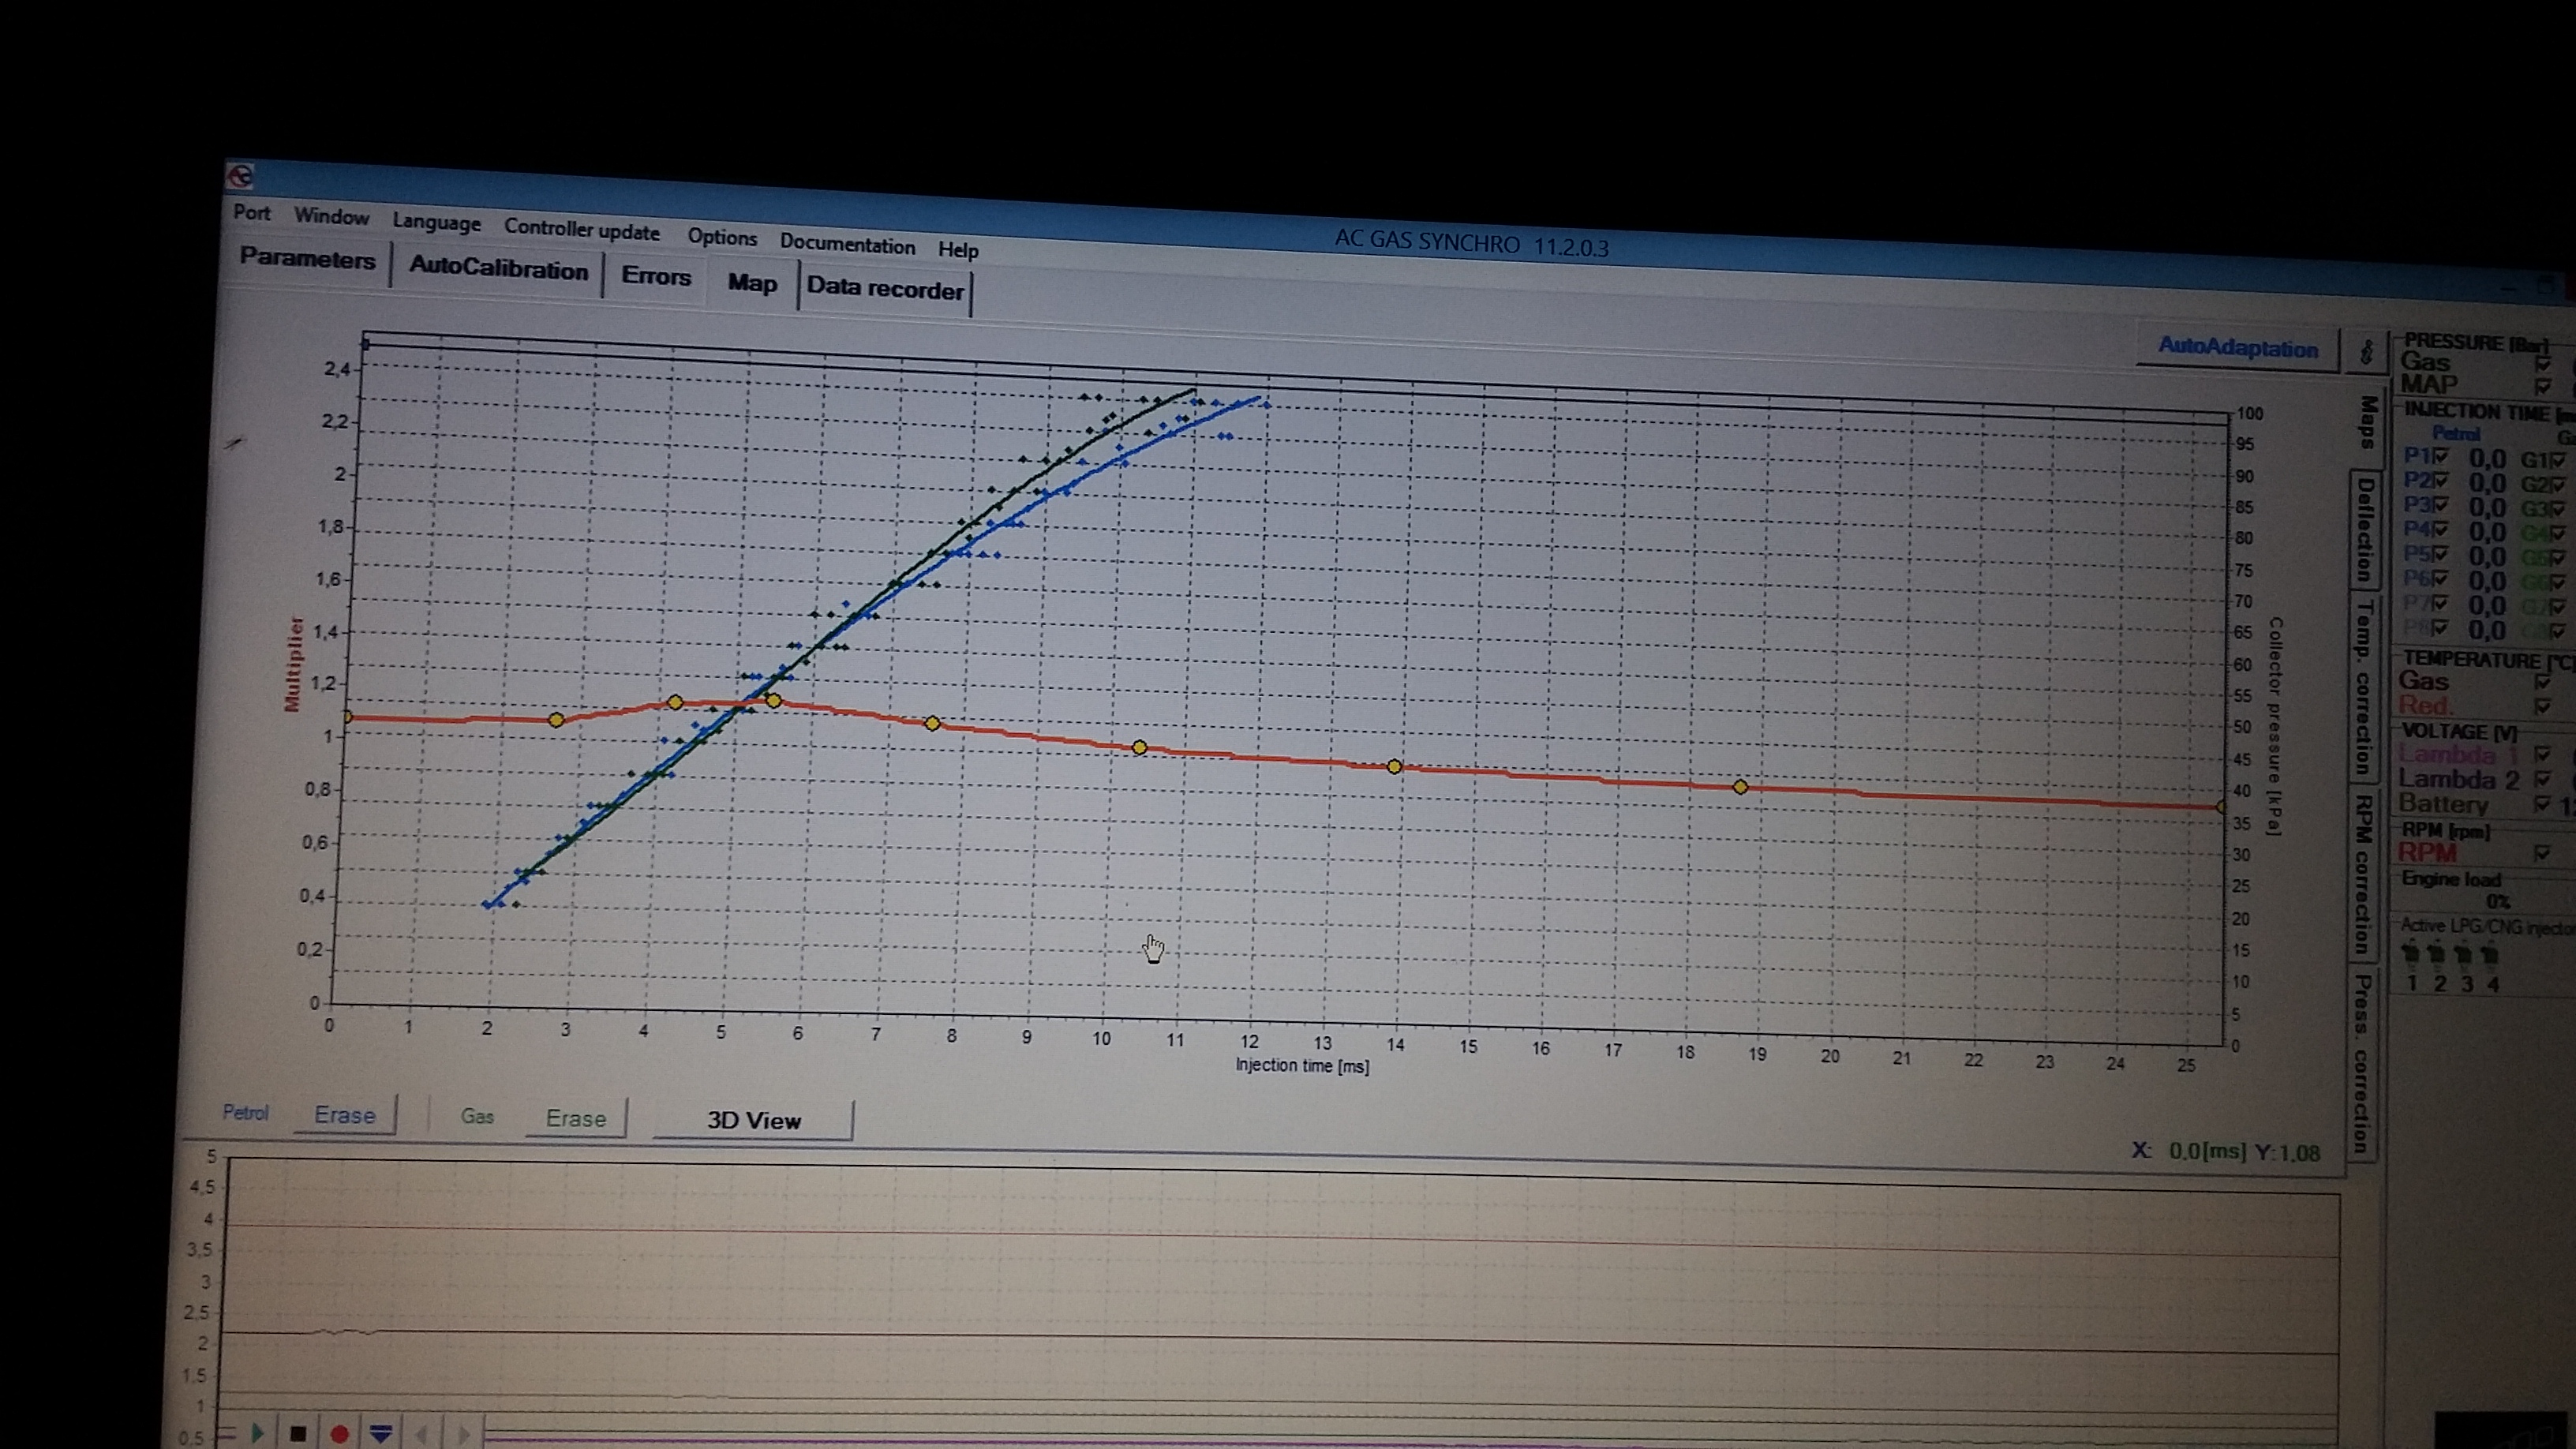Switch to the Data recorder tab

tap(884, 289)
